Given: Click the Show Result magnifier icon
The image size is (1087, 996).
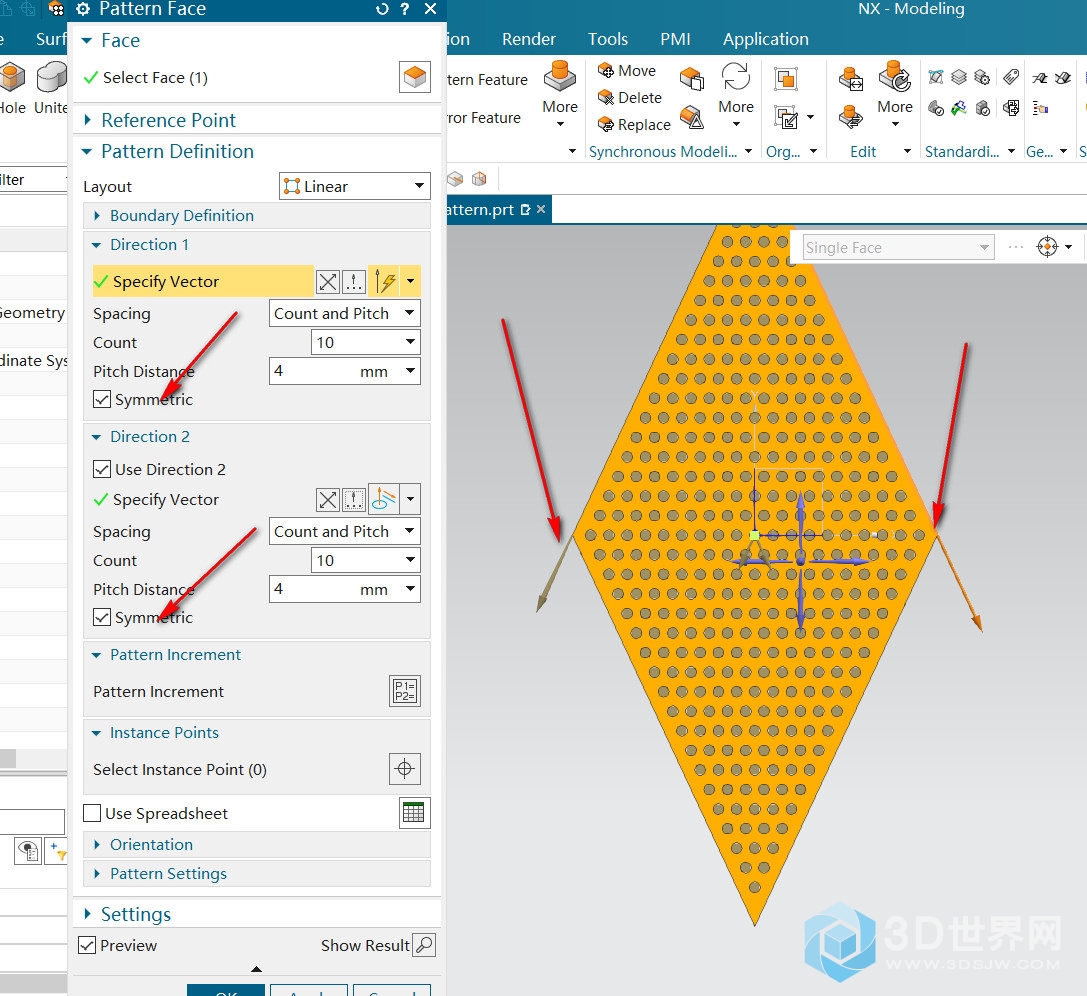Looking at the screenshot, I should [x=424, y=945].
